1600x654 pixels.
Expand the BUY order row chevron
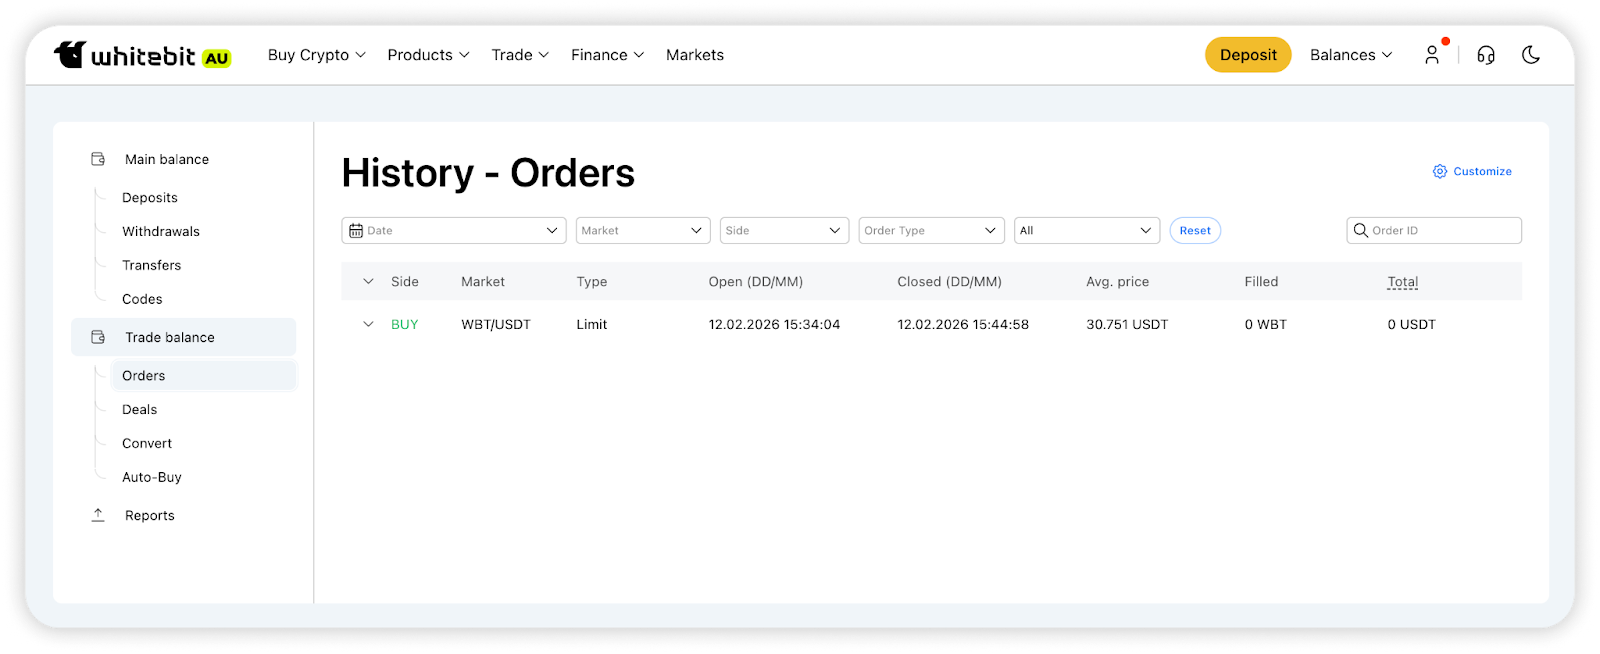coord(368,324)
